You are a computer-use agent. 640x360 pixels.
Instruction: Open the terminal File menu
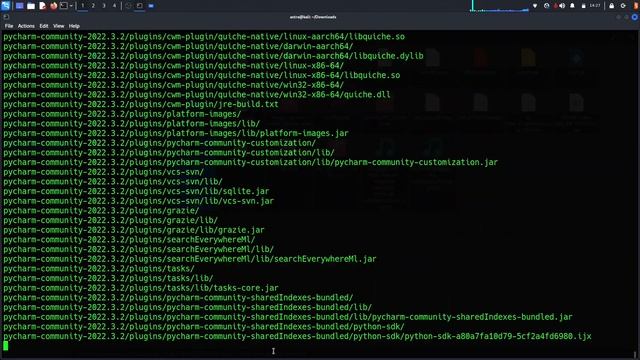[9, 26]
